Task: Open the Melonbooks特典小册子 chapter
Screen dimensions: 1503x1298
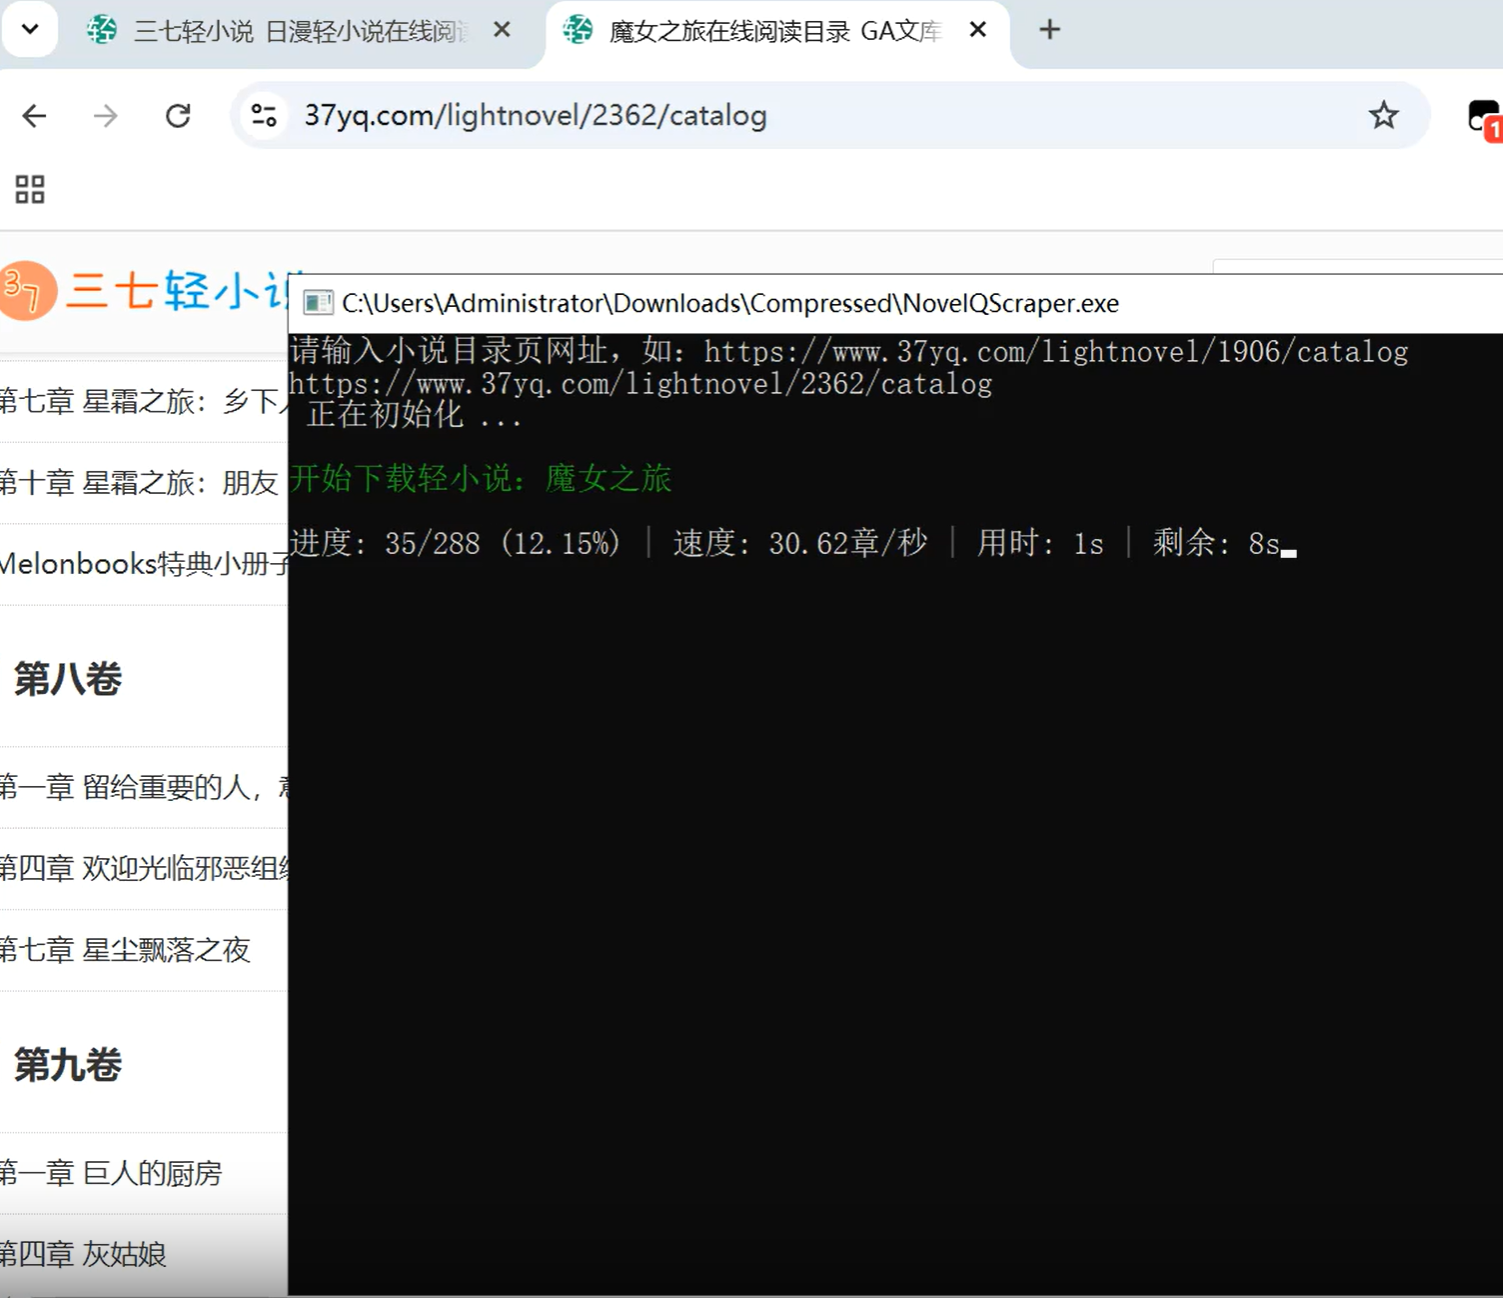Action: coord(143,564)
